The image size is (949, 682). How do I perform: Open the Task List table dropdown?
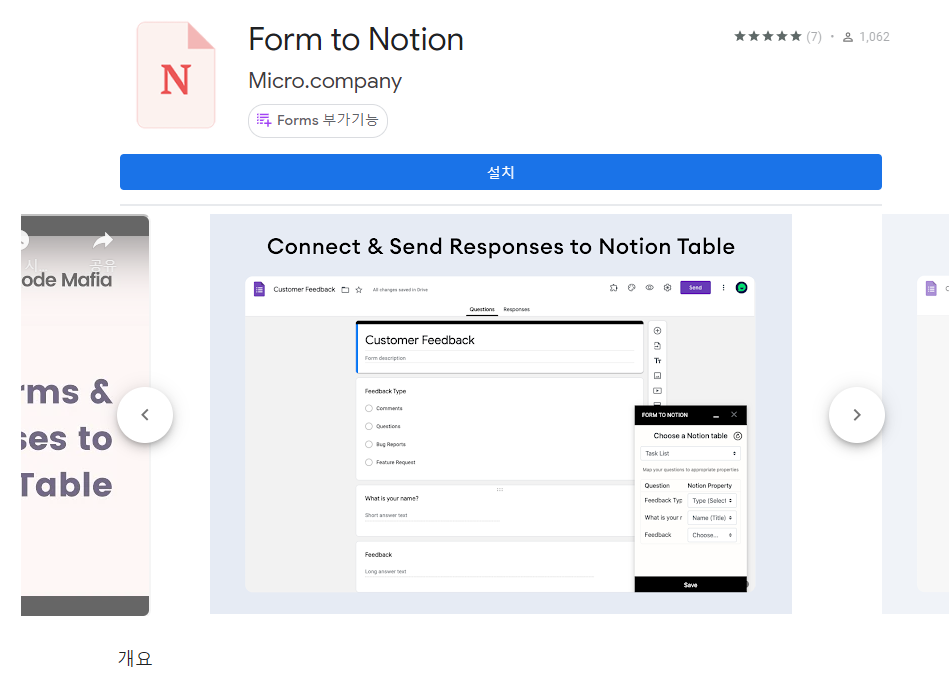(x=690, y=453)
